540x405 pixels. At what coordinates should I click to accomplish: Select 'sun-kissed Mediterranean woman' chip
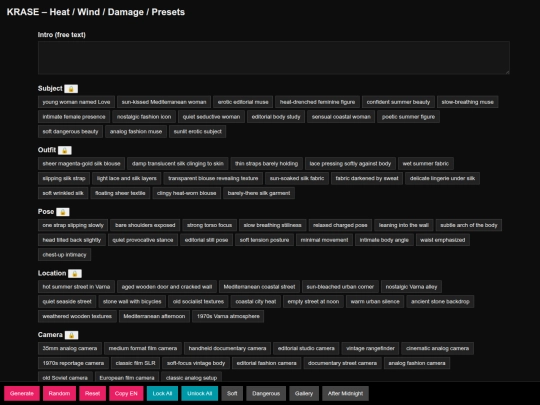coord(164,102)
